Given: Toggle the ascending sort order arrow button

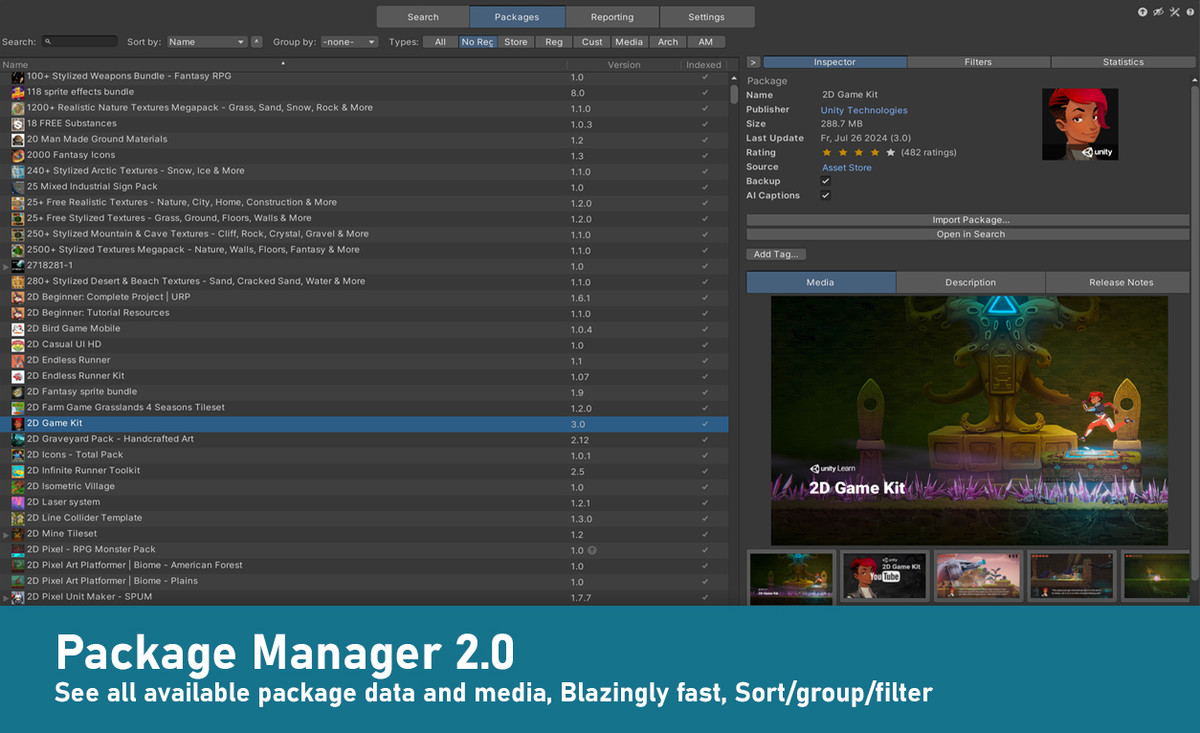Looking at the screenshot, I should pos(257,42).
